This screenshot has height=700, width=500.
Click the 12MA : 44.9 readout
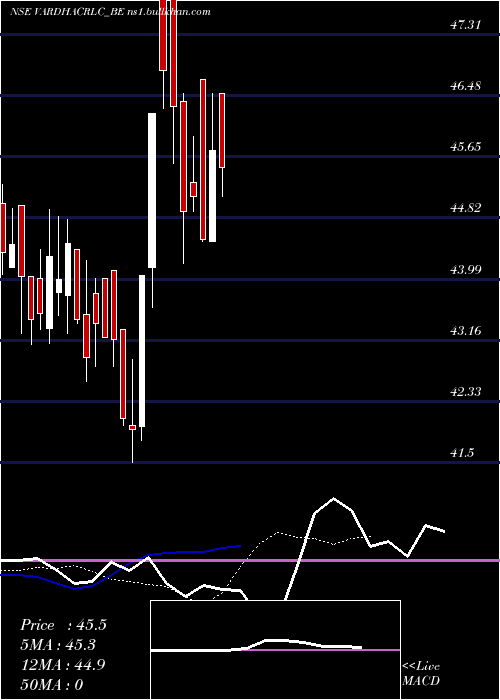pos(63,665)
